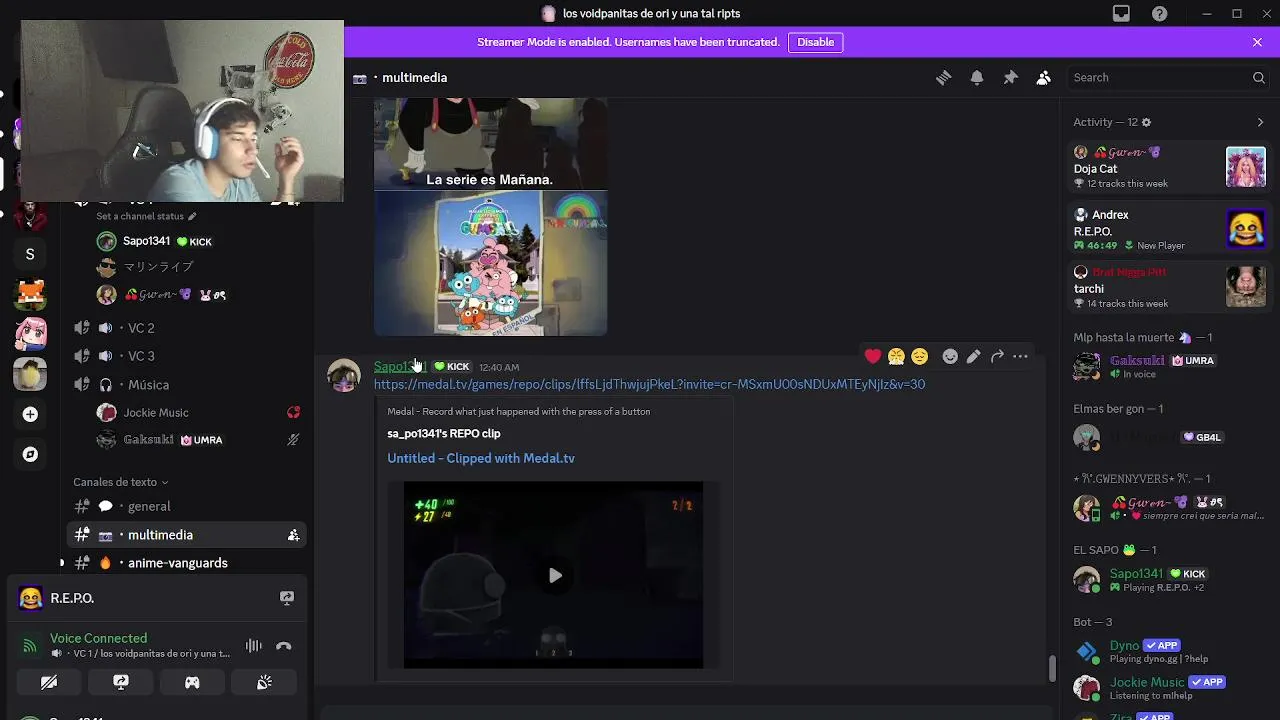The width and height of the screenshot is (1280, 720).
Task: Click the Search input field
Action: tap(1169, 78)
